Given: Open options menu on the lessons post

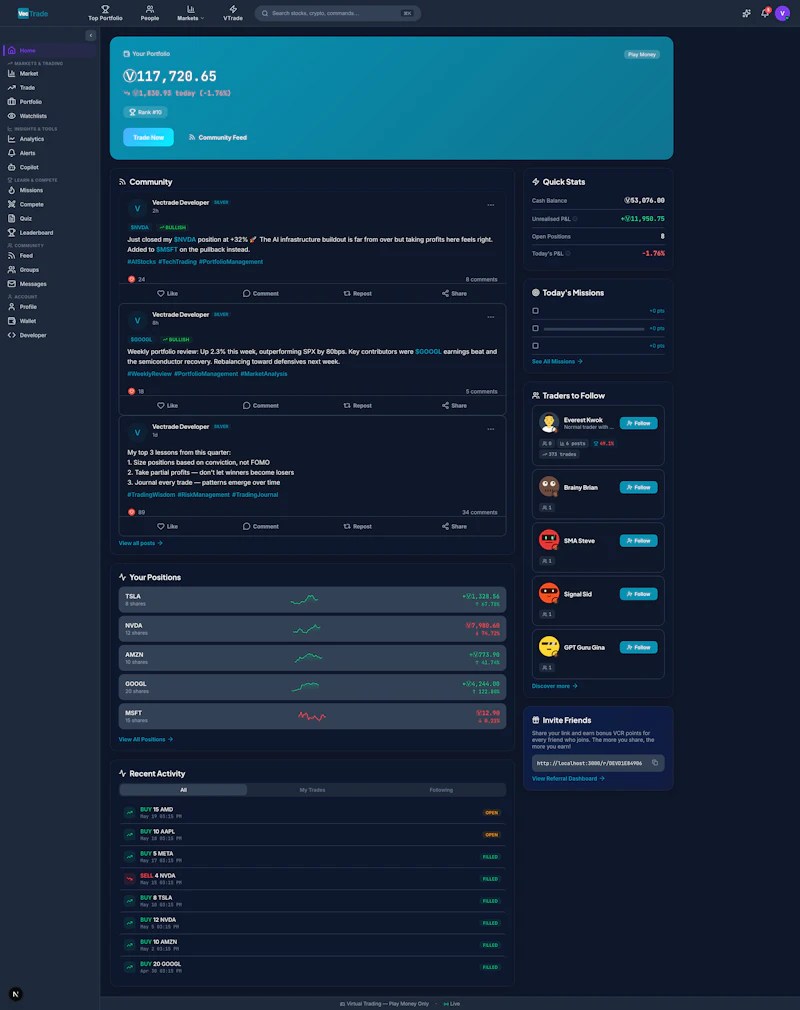Looking at the screenshot, I should [x=491, y=429].
